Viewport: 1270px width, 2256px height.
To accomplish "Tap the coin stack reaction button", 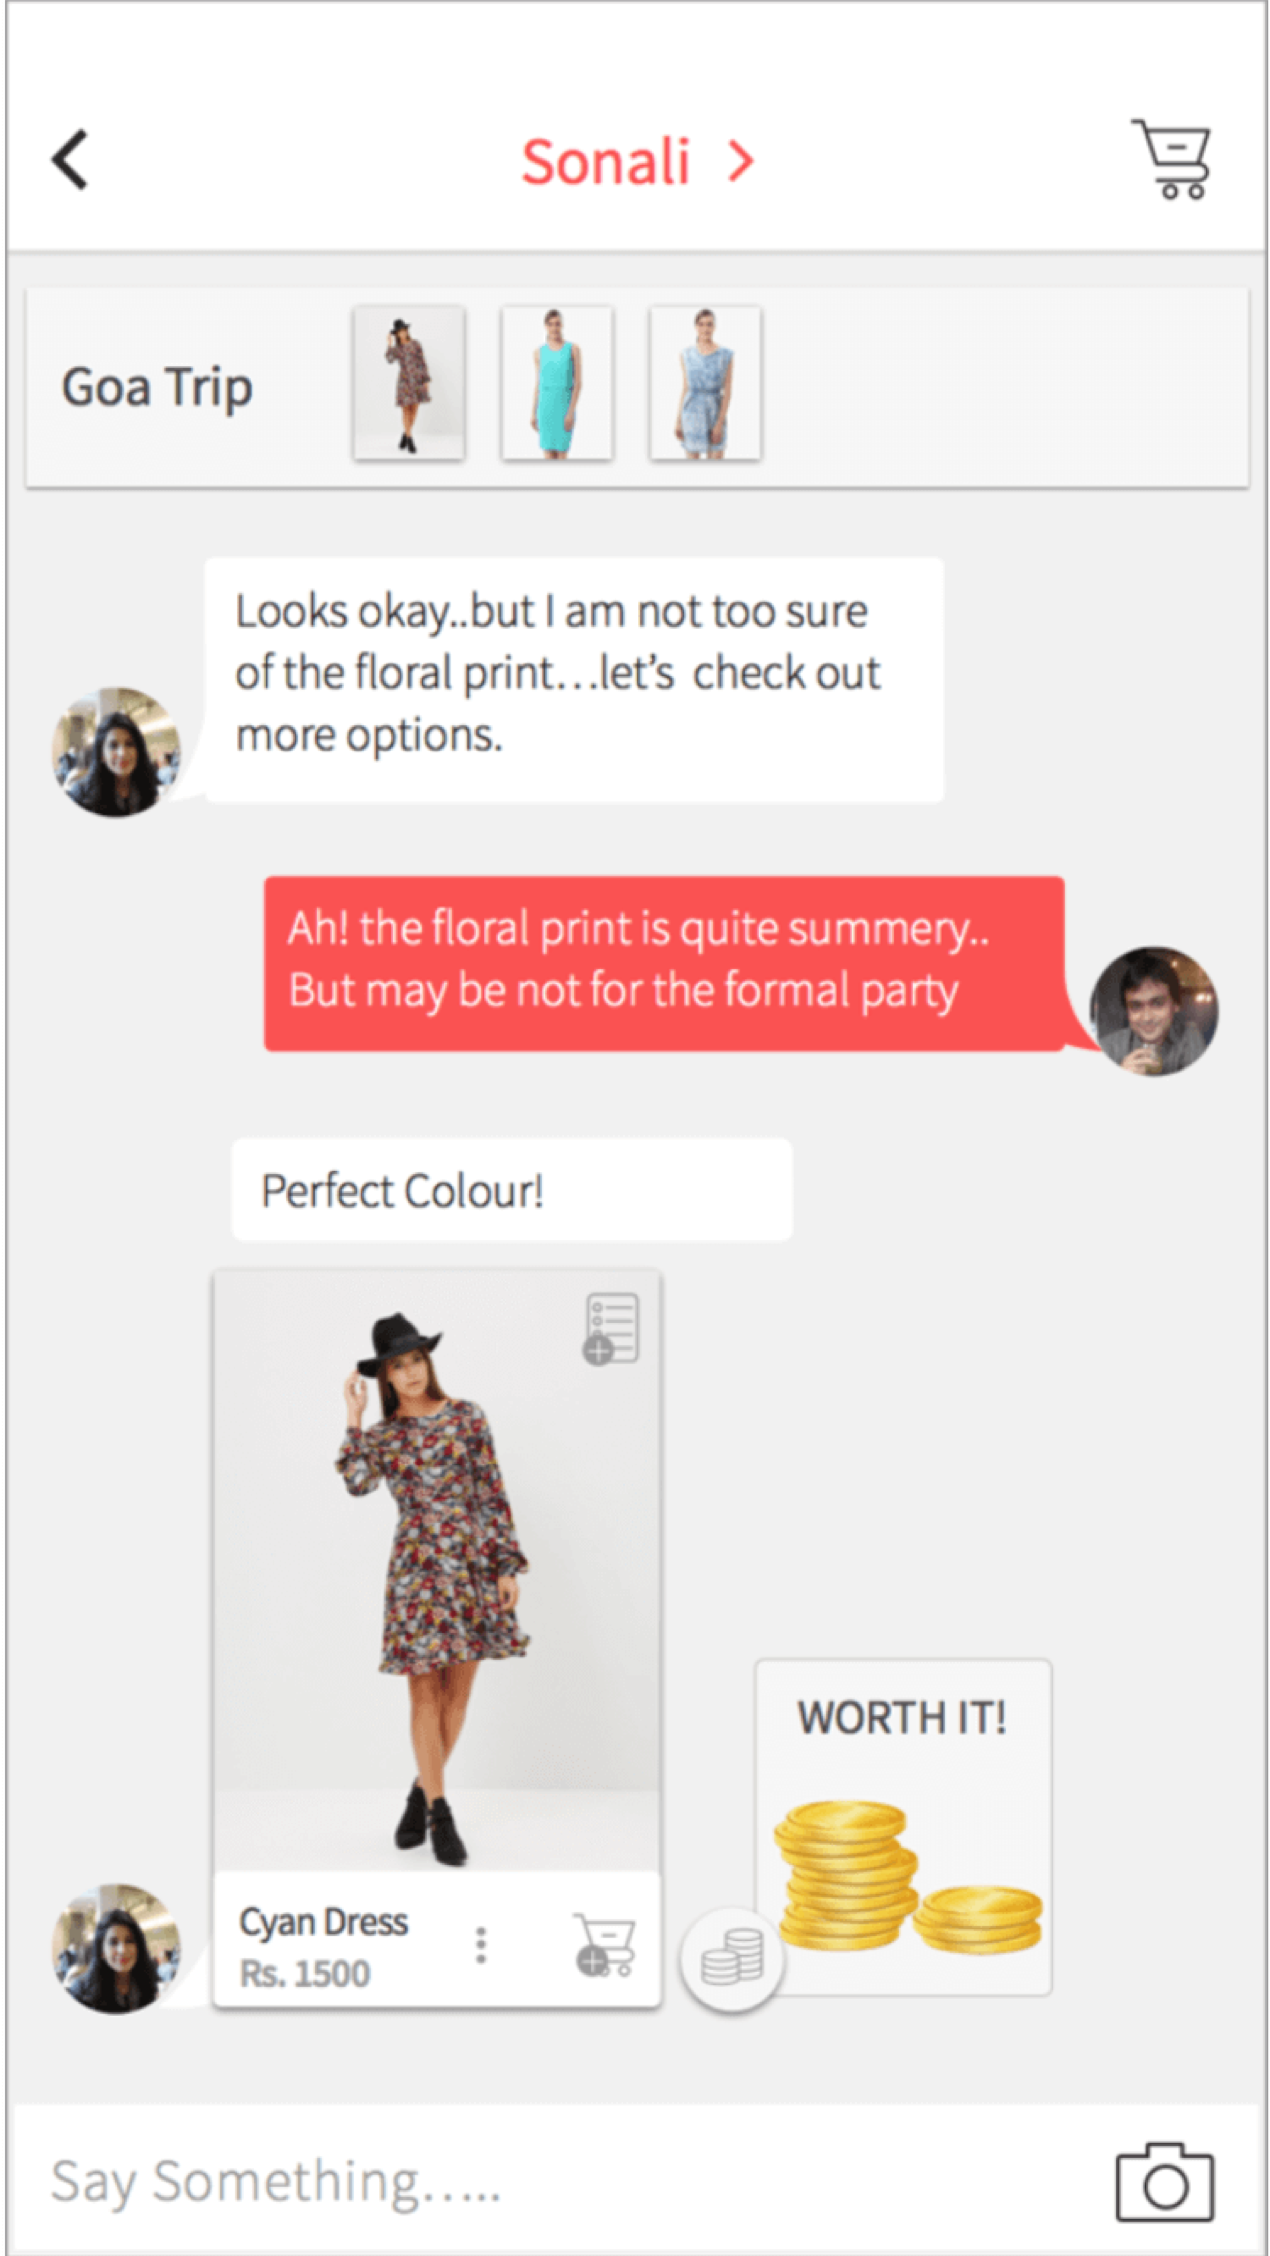I will coord(732,1959).
